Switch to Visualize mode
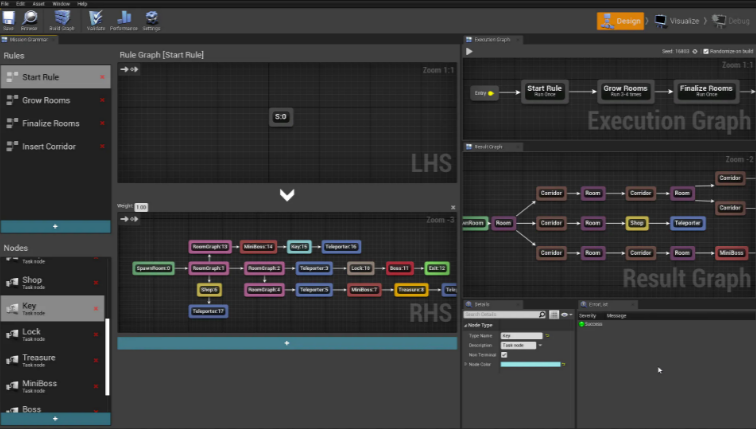 point(677,21)
